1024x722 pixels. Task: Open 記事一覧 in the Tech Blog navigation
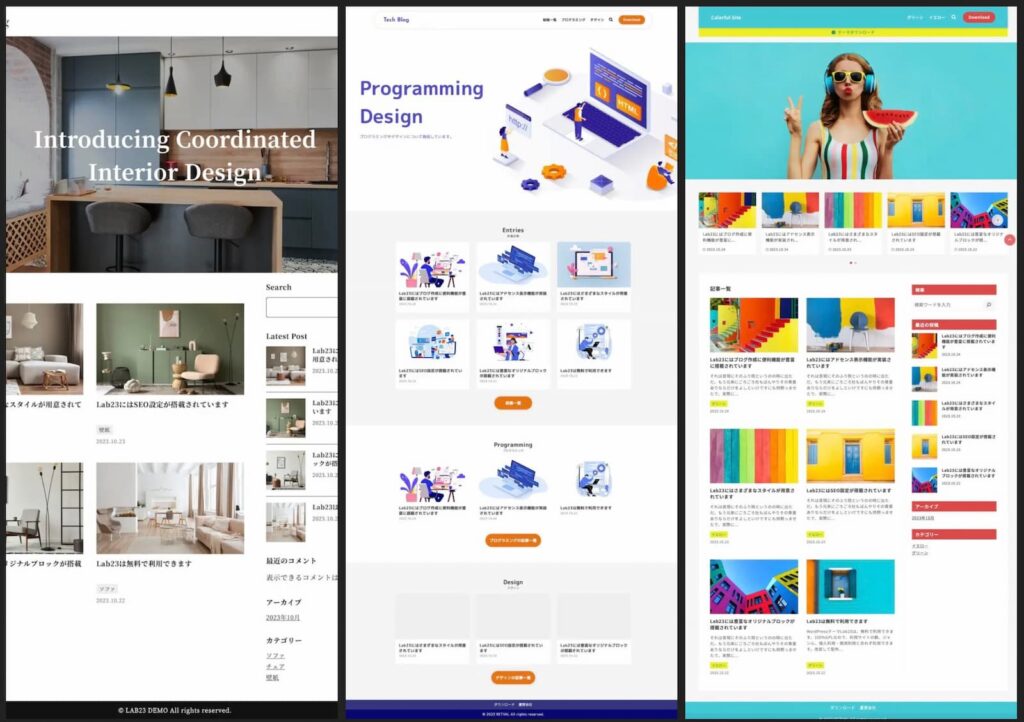[x=549, y=20]
